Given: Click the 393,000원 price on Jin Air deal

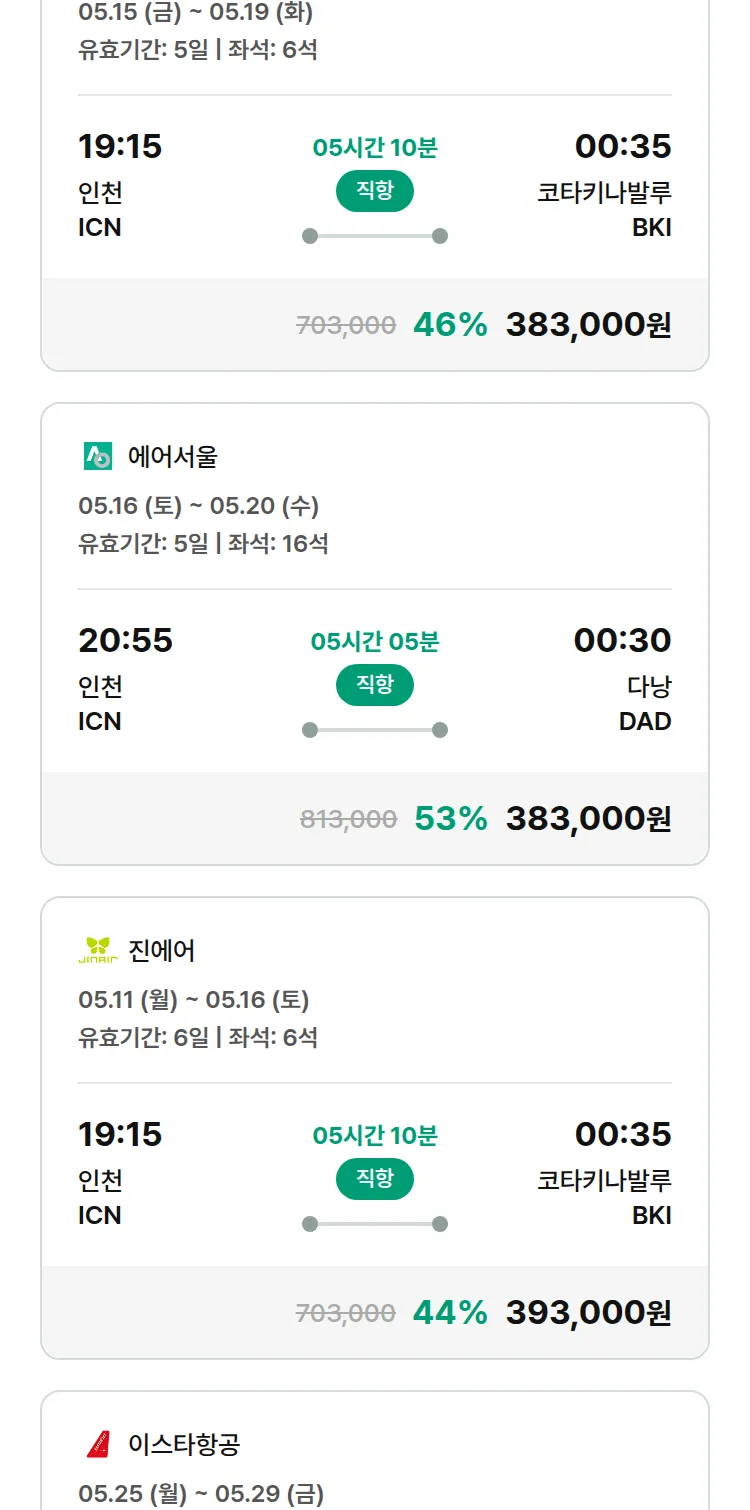Looking at the screenshot, I should (588, 1313).
